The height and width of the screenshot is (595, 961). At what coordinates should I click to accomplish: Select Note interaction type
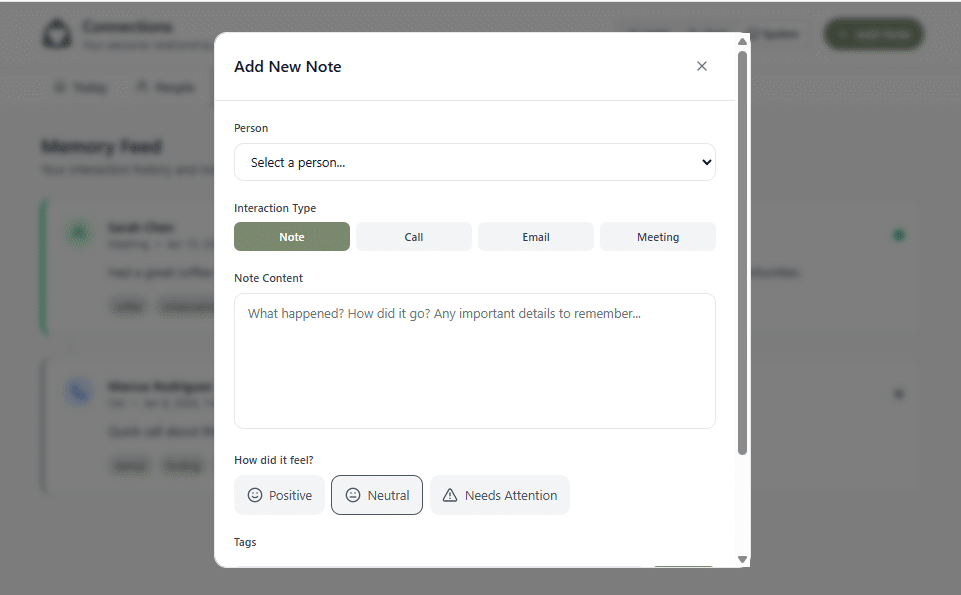[x=292, y=237]
